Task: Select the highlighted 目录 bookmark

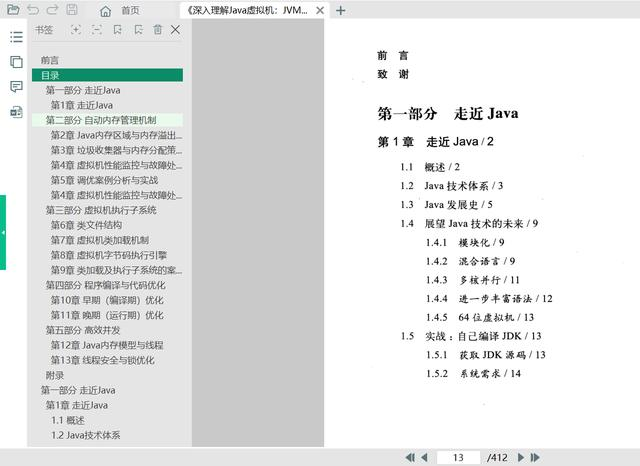Action: click(107, 75)
